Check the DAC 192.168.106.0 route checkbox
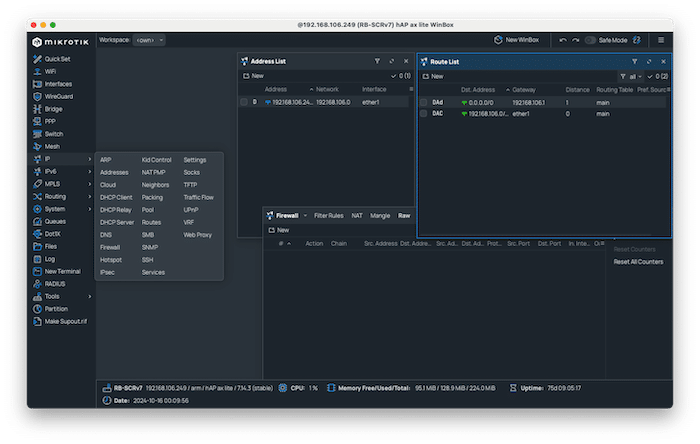Image resolution: width=700 pixels, height=444 pixels. pyautogui.click(x=423, y=114)
